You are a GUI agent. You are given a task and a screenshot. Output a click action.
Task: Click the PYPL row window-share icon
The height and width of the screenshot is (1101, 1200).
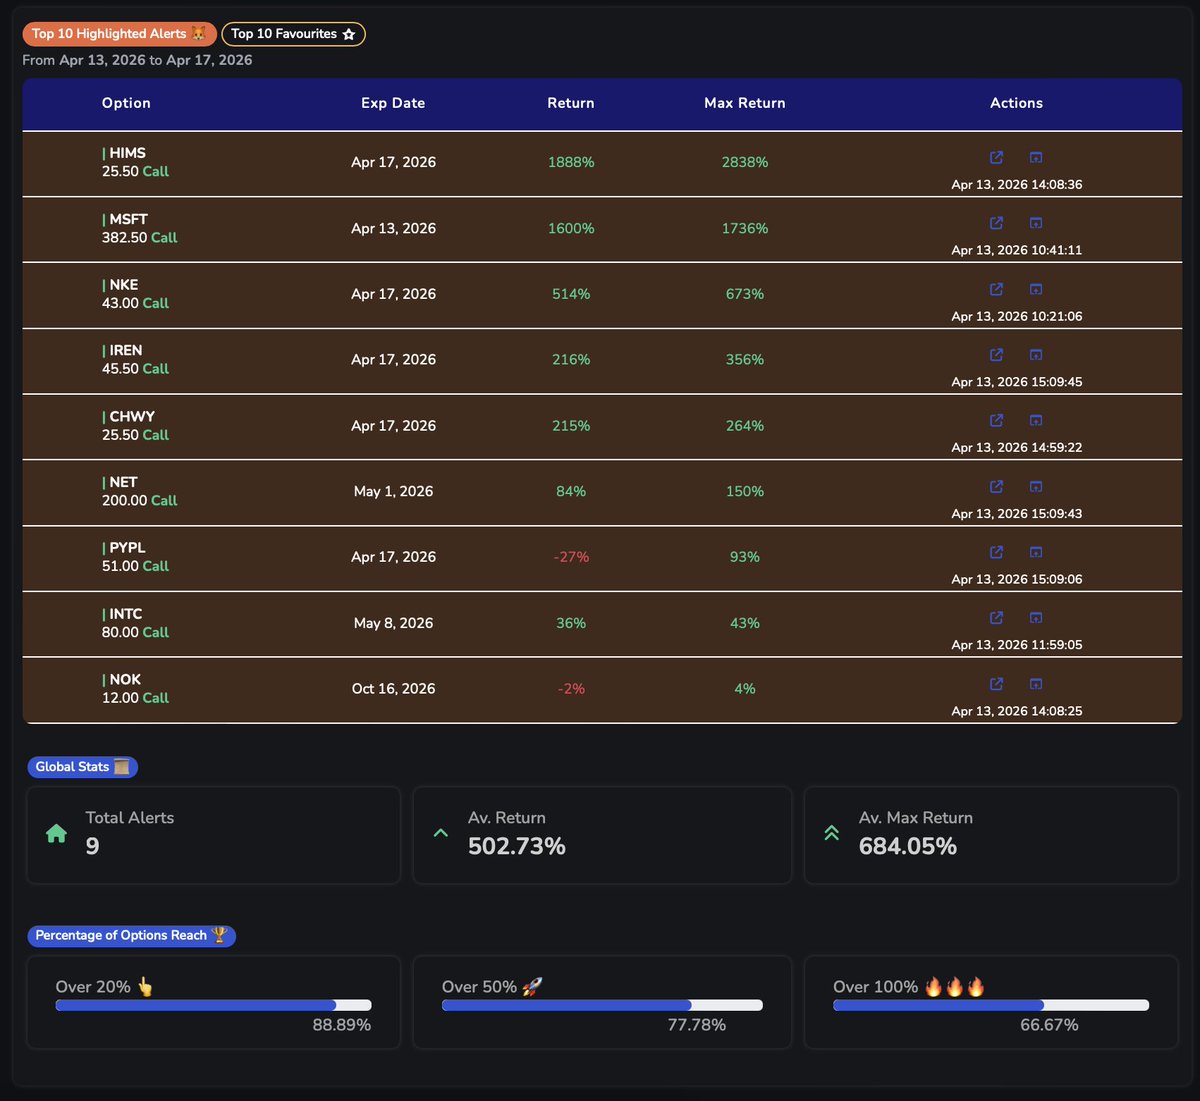(x=1036, y=552)
